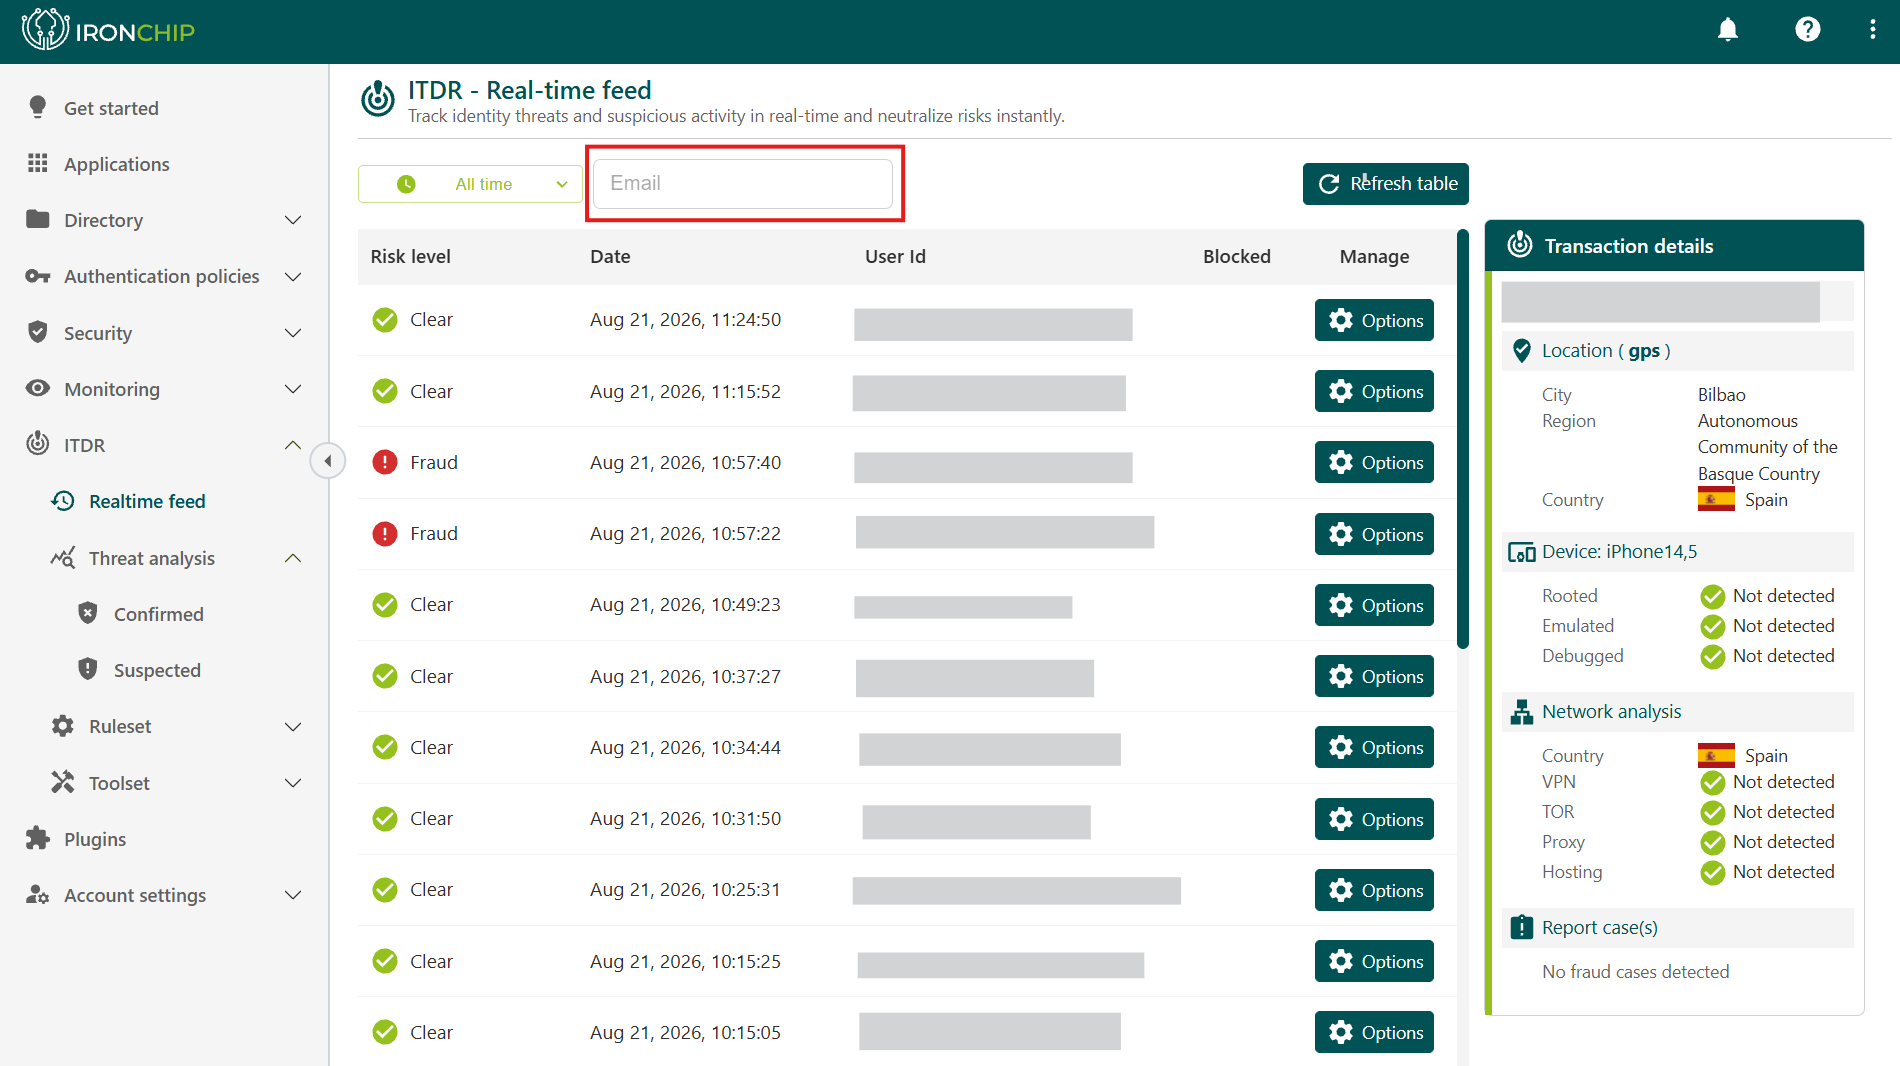Open Get started page
Viewport: 1900px width, 1066px height.
tap(111, 108)
